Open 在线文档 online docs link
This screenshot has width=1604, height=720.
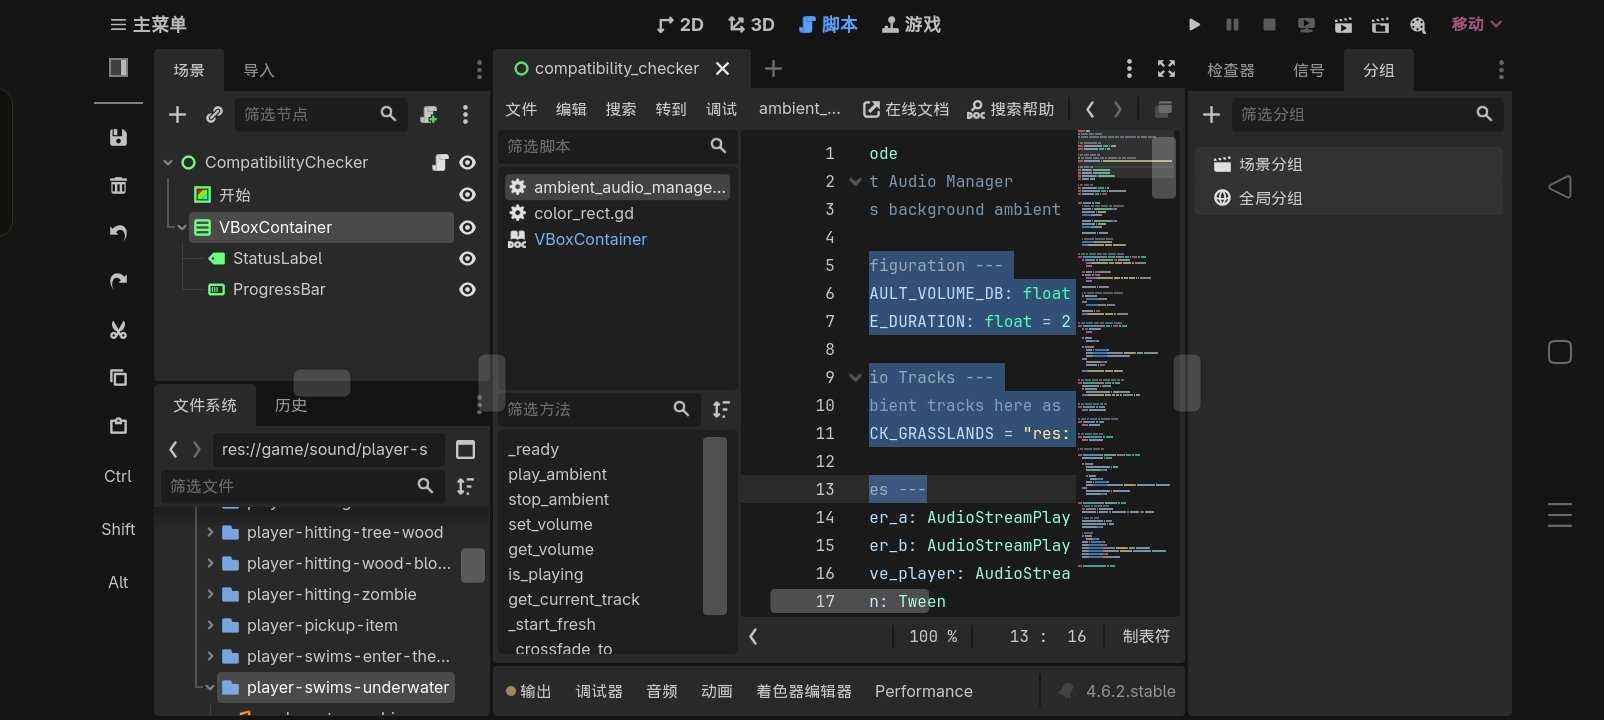click(906, 109)
